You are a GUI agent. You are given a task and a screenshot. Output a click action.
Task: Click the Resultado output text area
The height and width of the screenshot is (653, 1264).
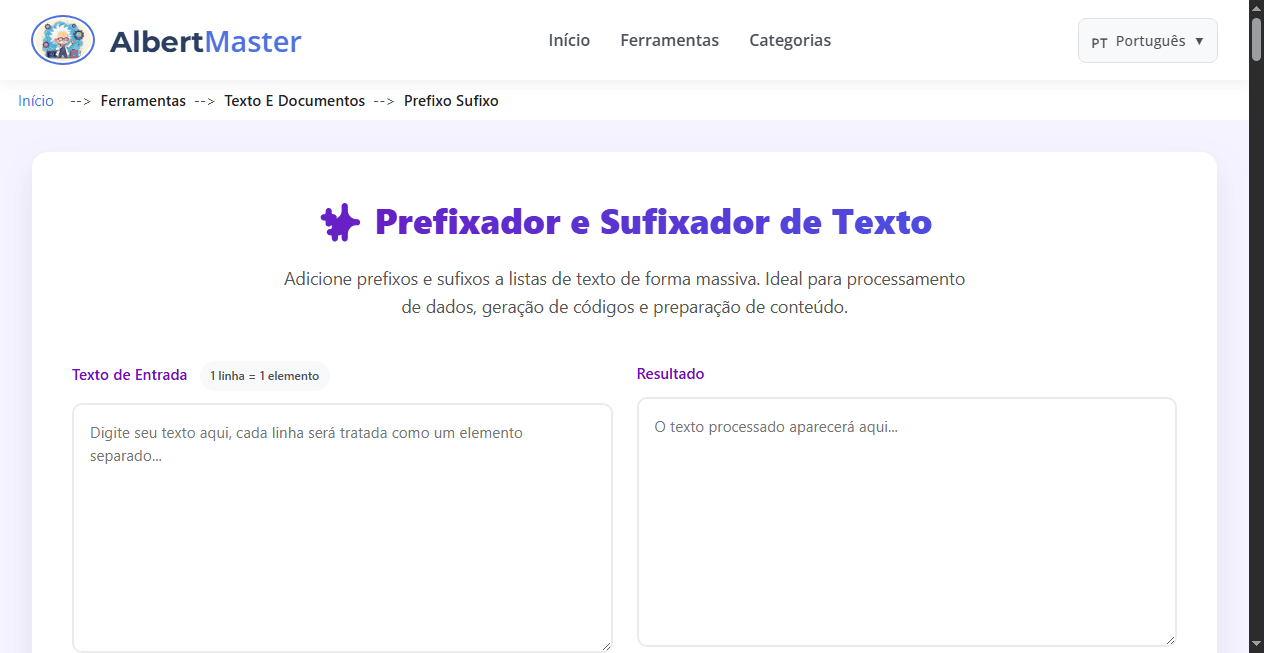[x=906, y=520]
